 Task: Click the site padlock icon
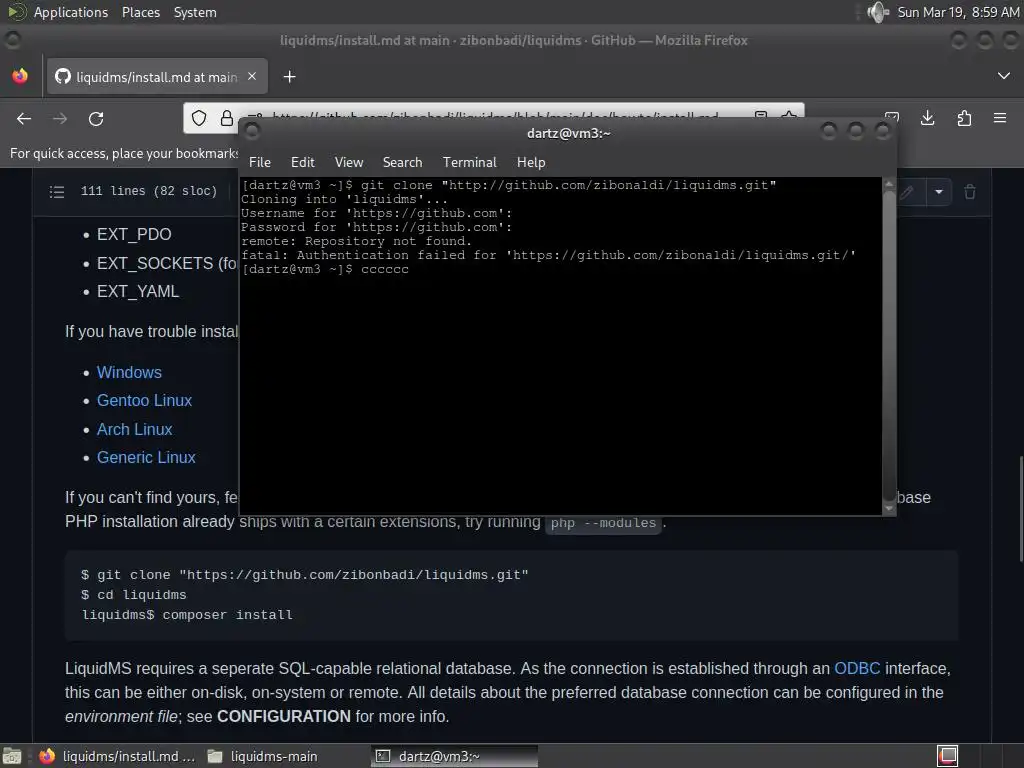(227, 118)
